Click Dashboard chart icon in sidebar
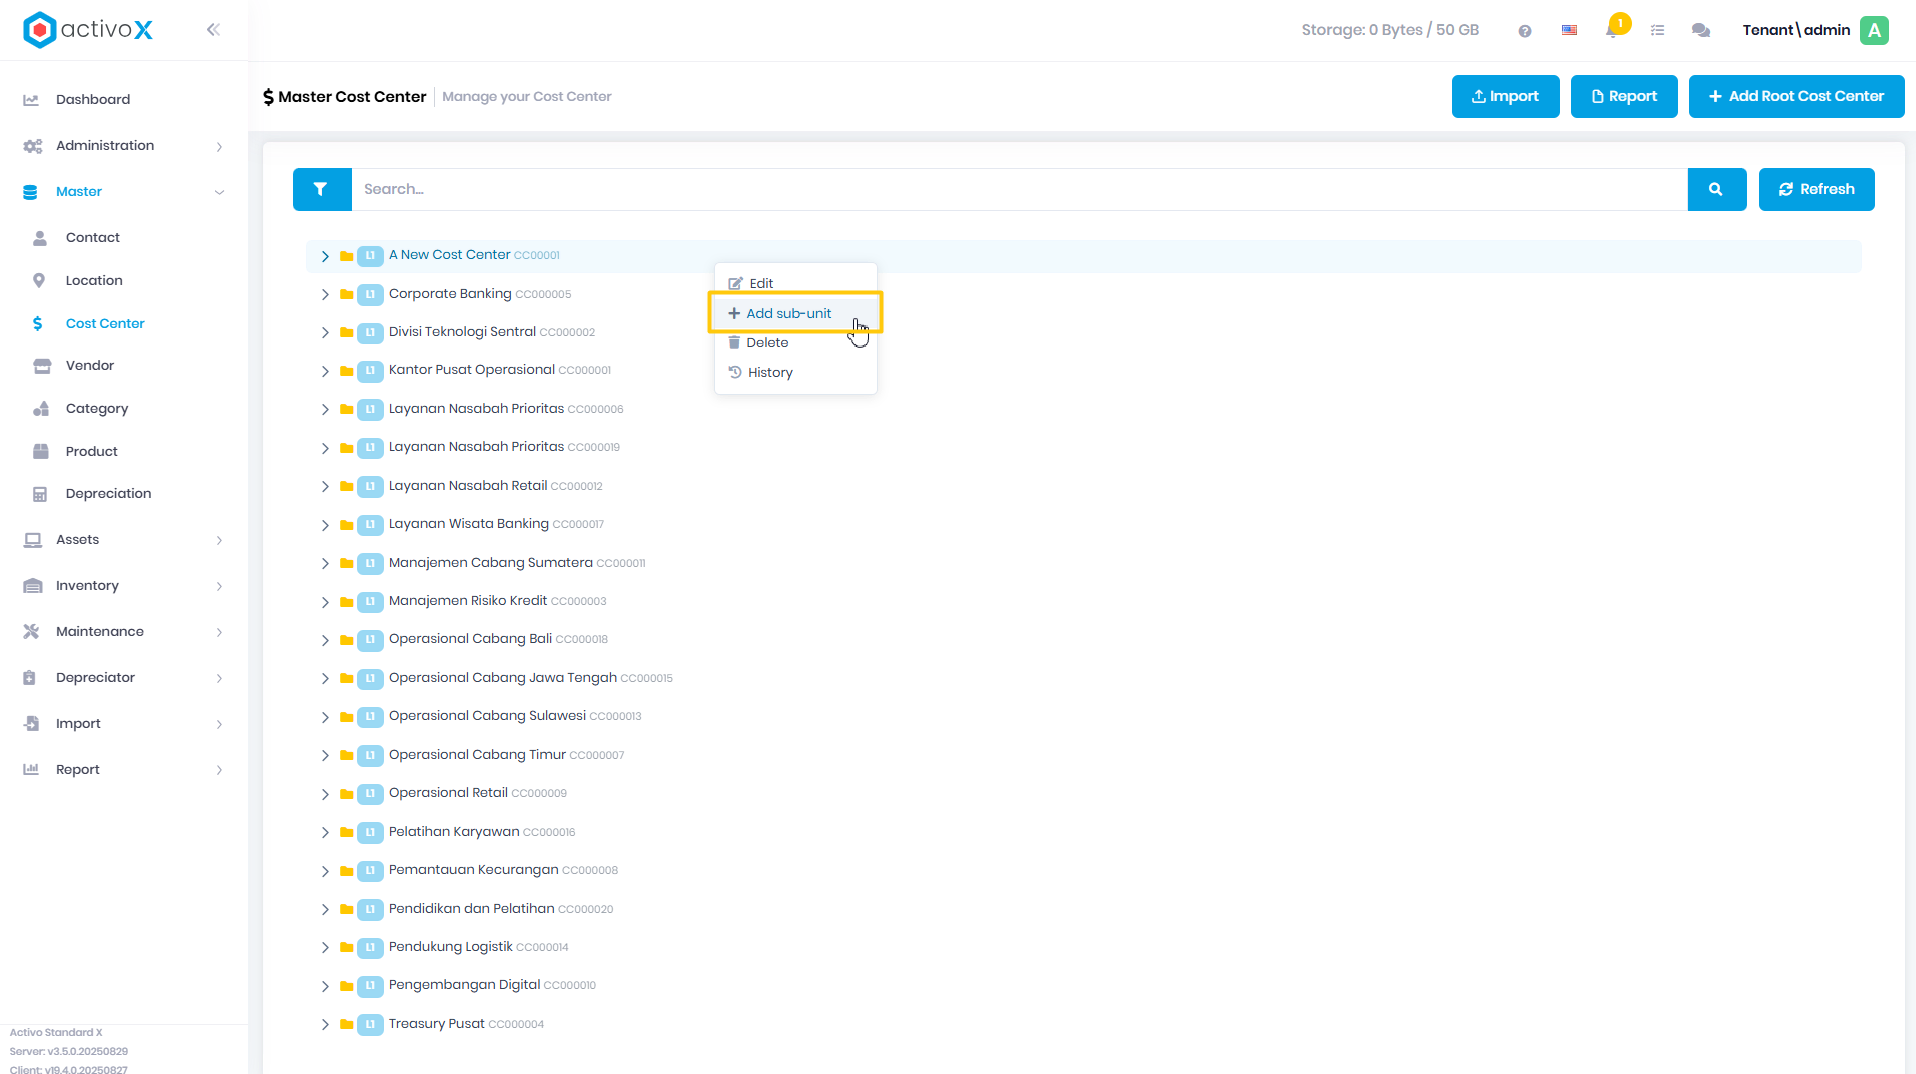The height and width of the screenshot is (1074, 1916). point(31,100)
